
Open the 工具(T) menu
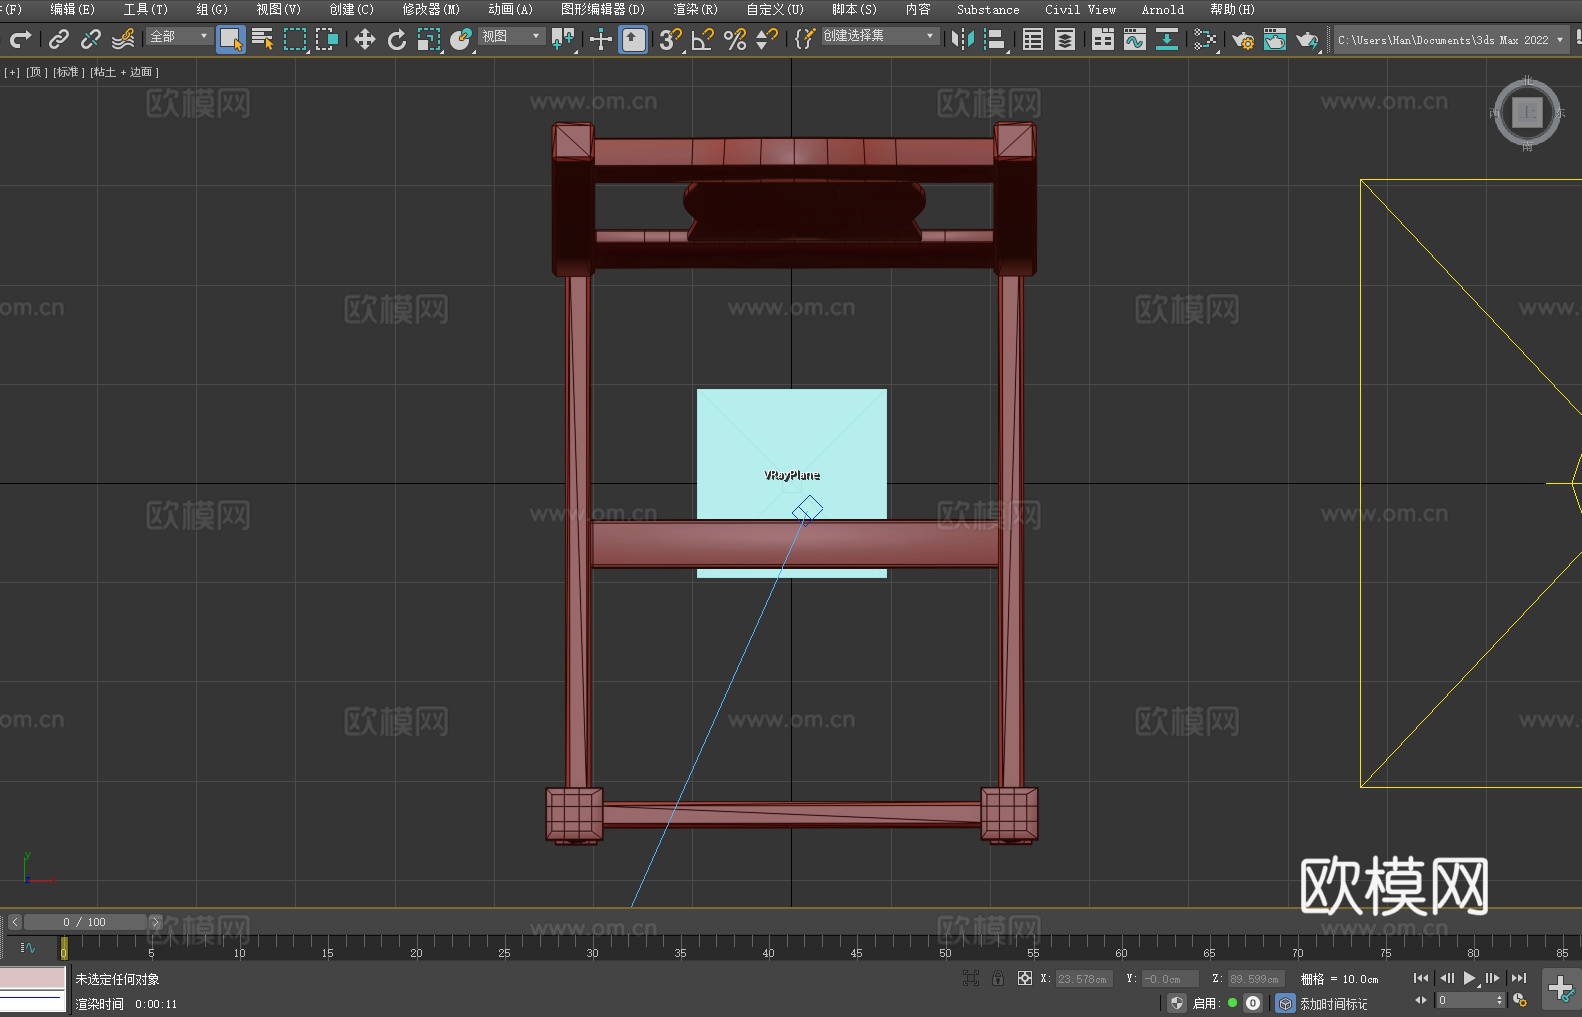[145, 9]
